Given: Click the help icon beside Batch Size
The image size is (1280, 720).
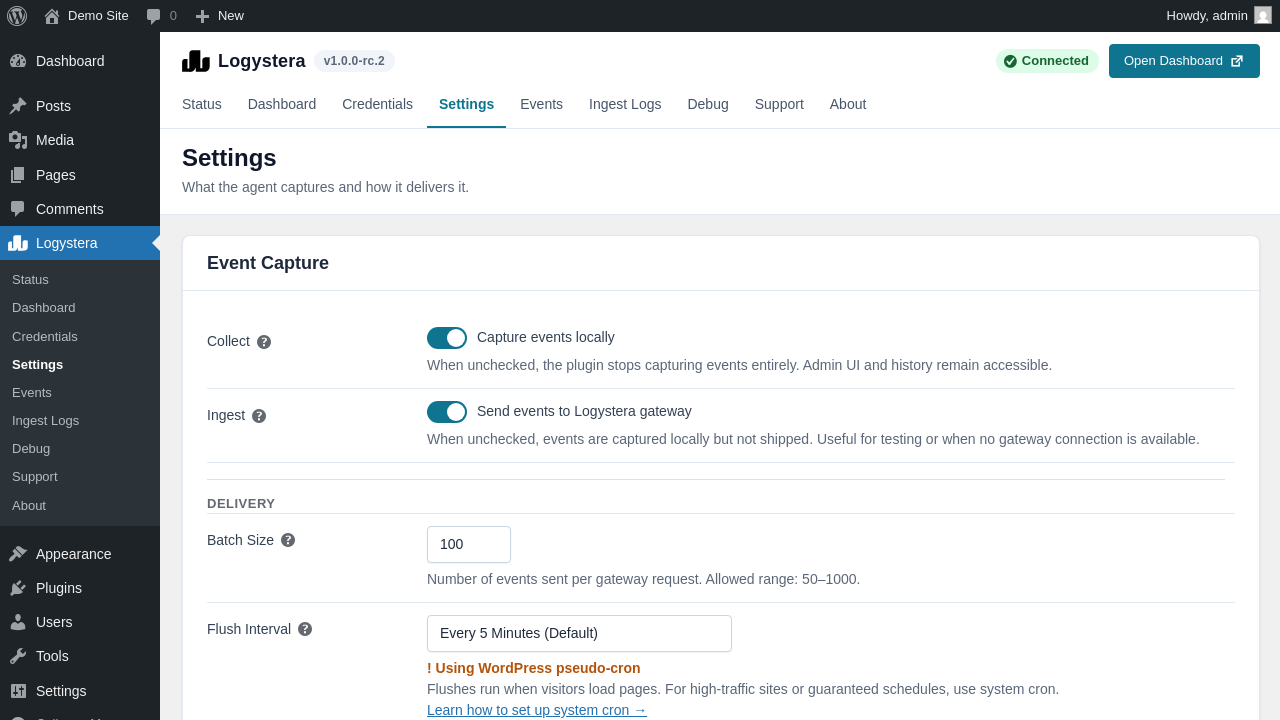Looking at the screenshot, I should click(288, 540).
